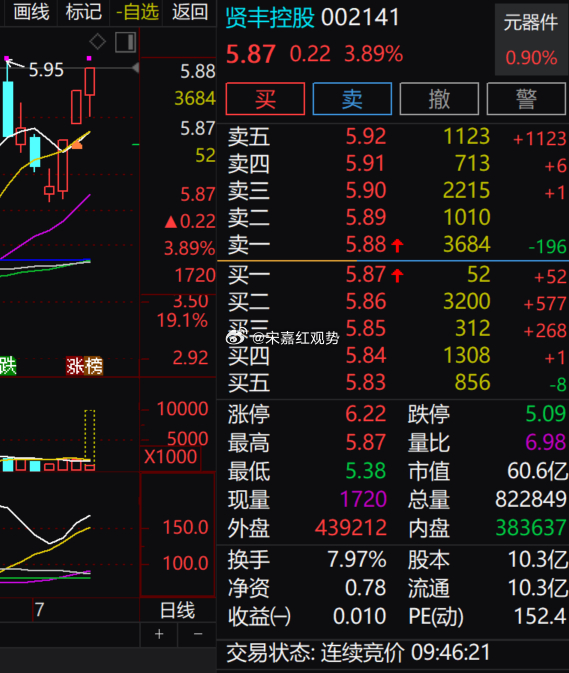
Task: Select the 日线 daily period label
Action: pos(177,610)
